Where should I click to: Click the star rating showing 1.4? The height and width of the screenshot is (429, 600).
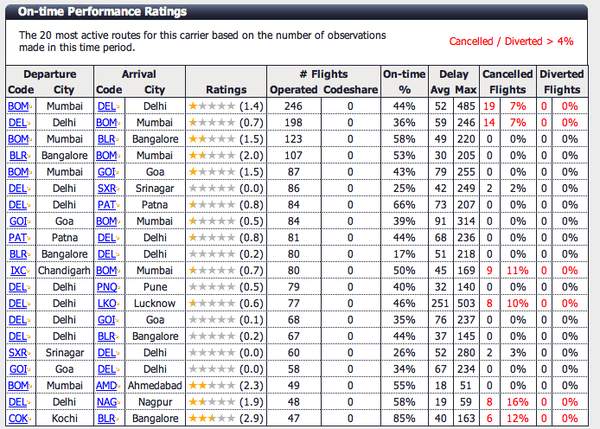(x=210, y=104)
